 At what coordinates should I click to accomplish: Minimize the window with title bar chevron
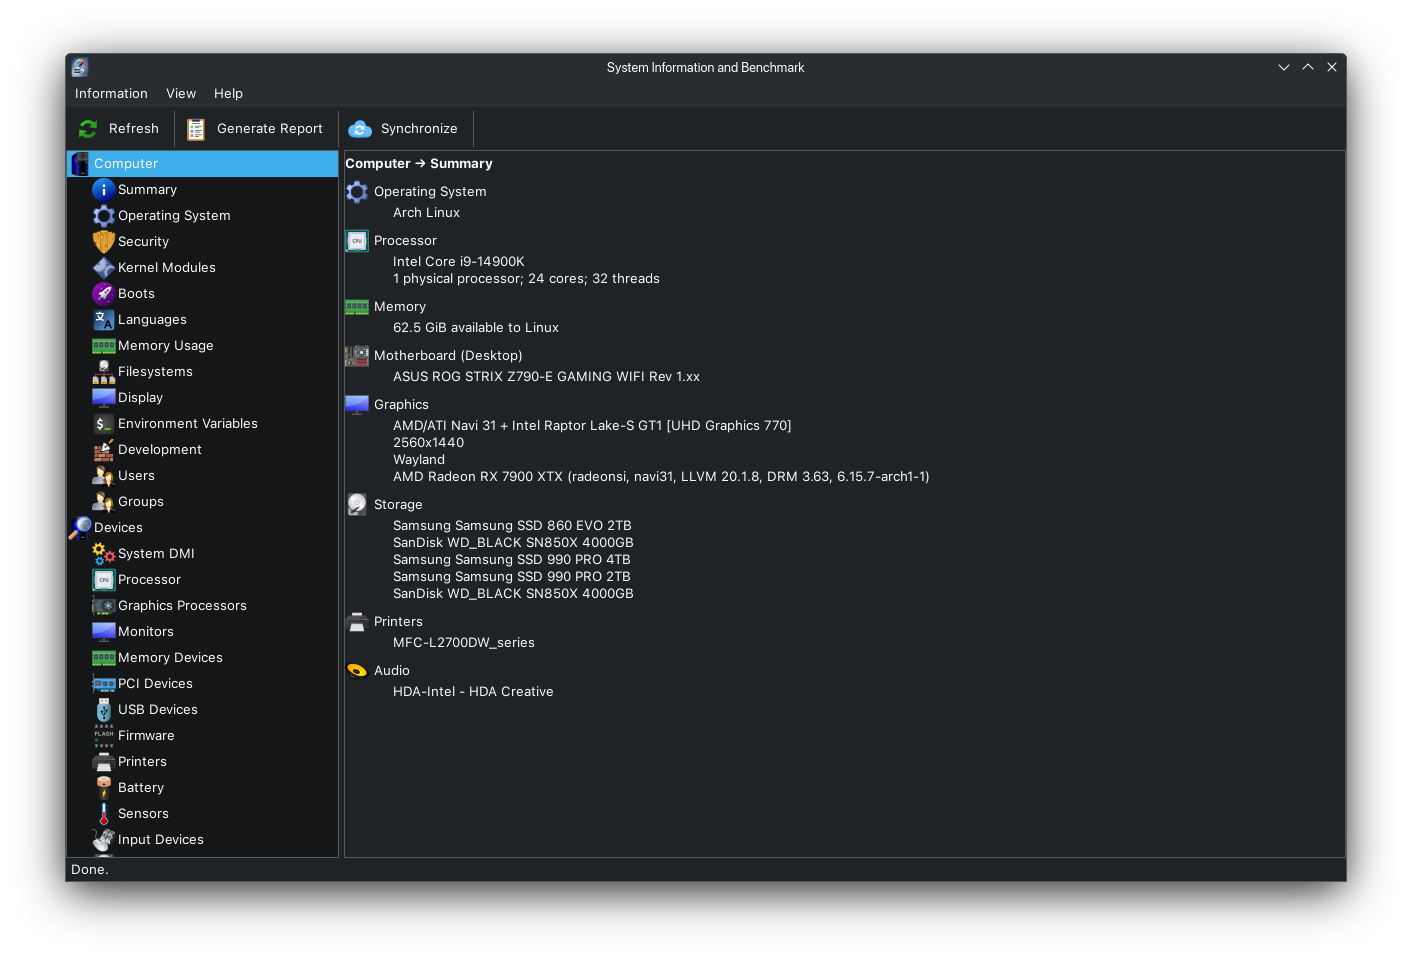point(1284,67)
